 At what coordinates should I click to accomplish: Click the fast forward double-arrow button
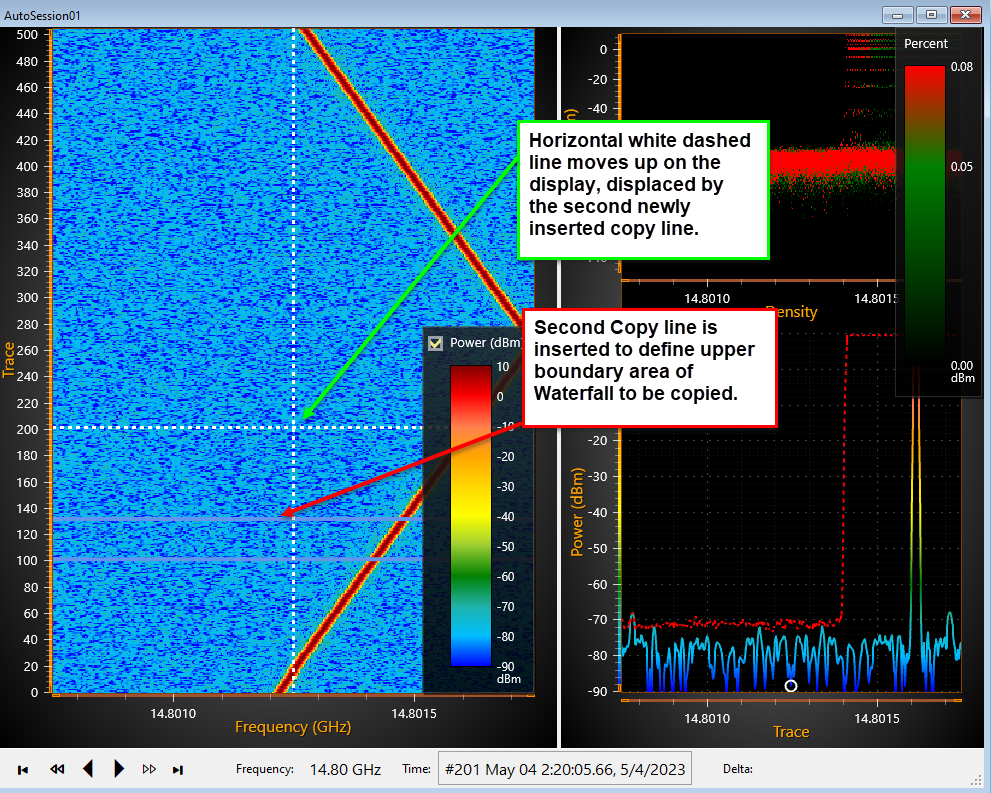pos(149,769)
